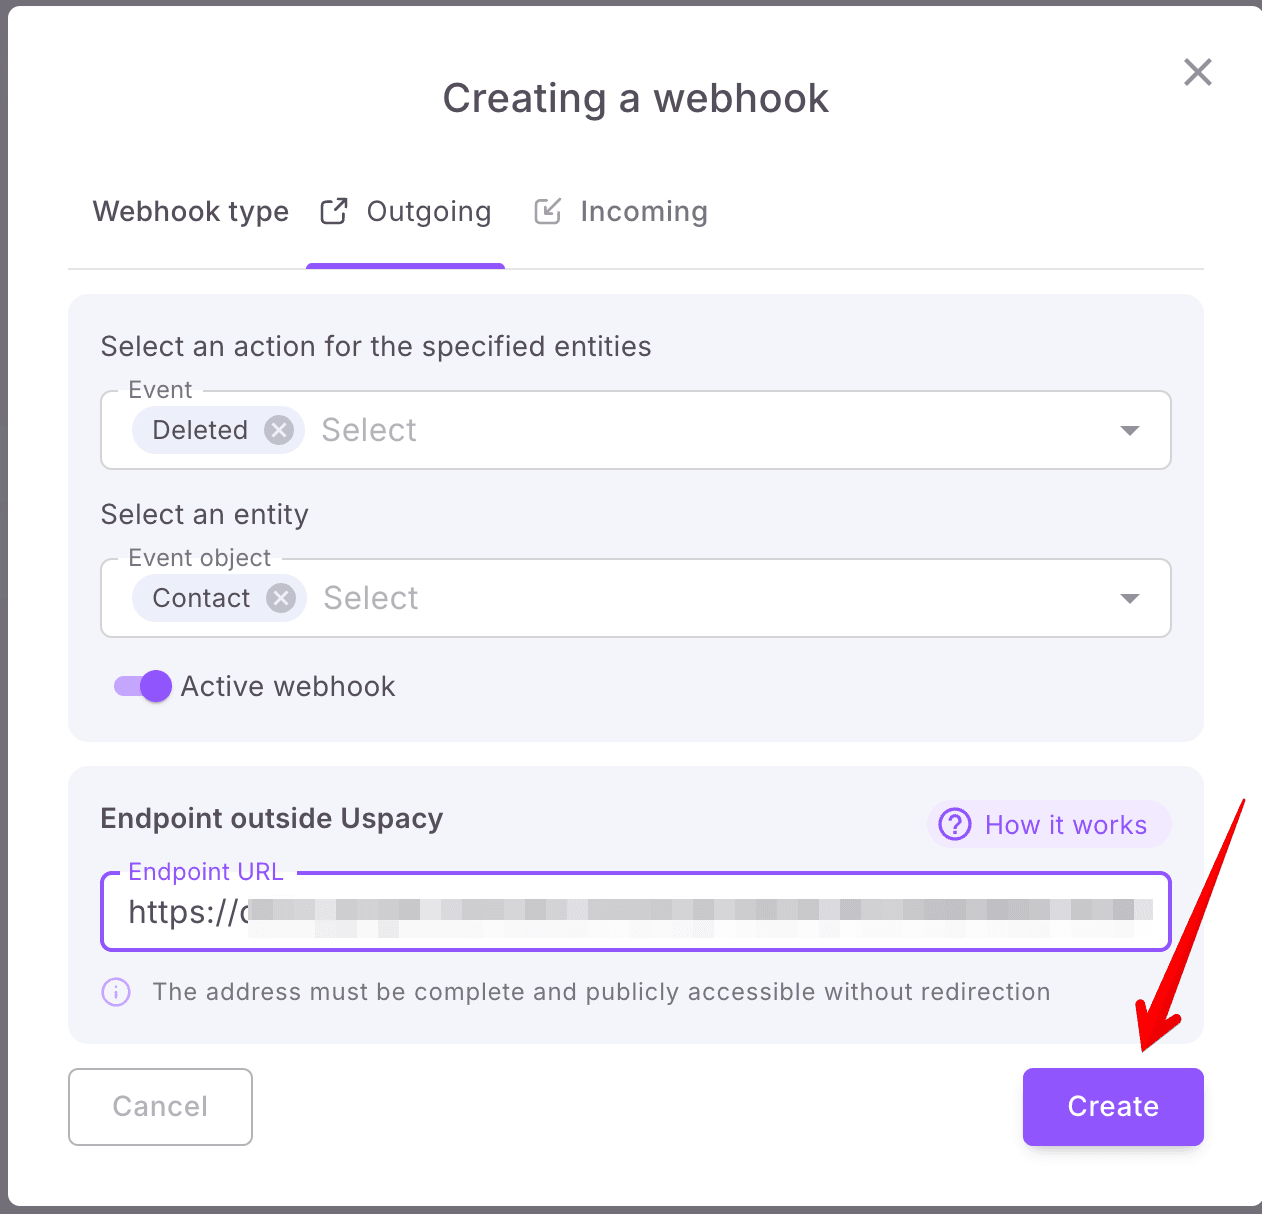Disable the Active webhook switch

pos(143,686)
